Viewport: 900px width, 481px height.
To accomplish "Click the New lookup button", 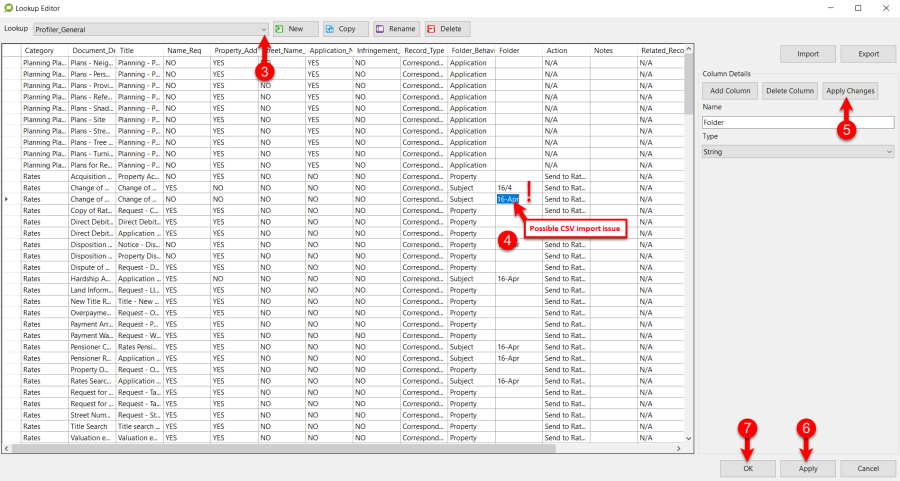I will [x=295, y=29].
